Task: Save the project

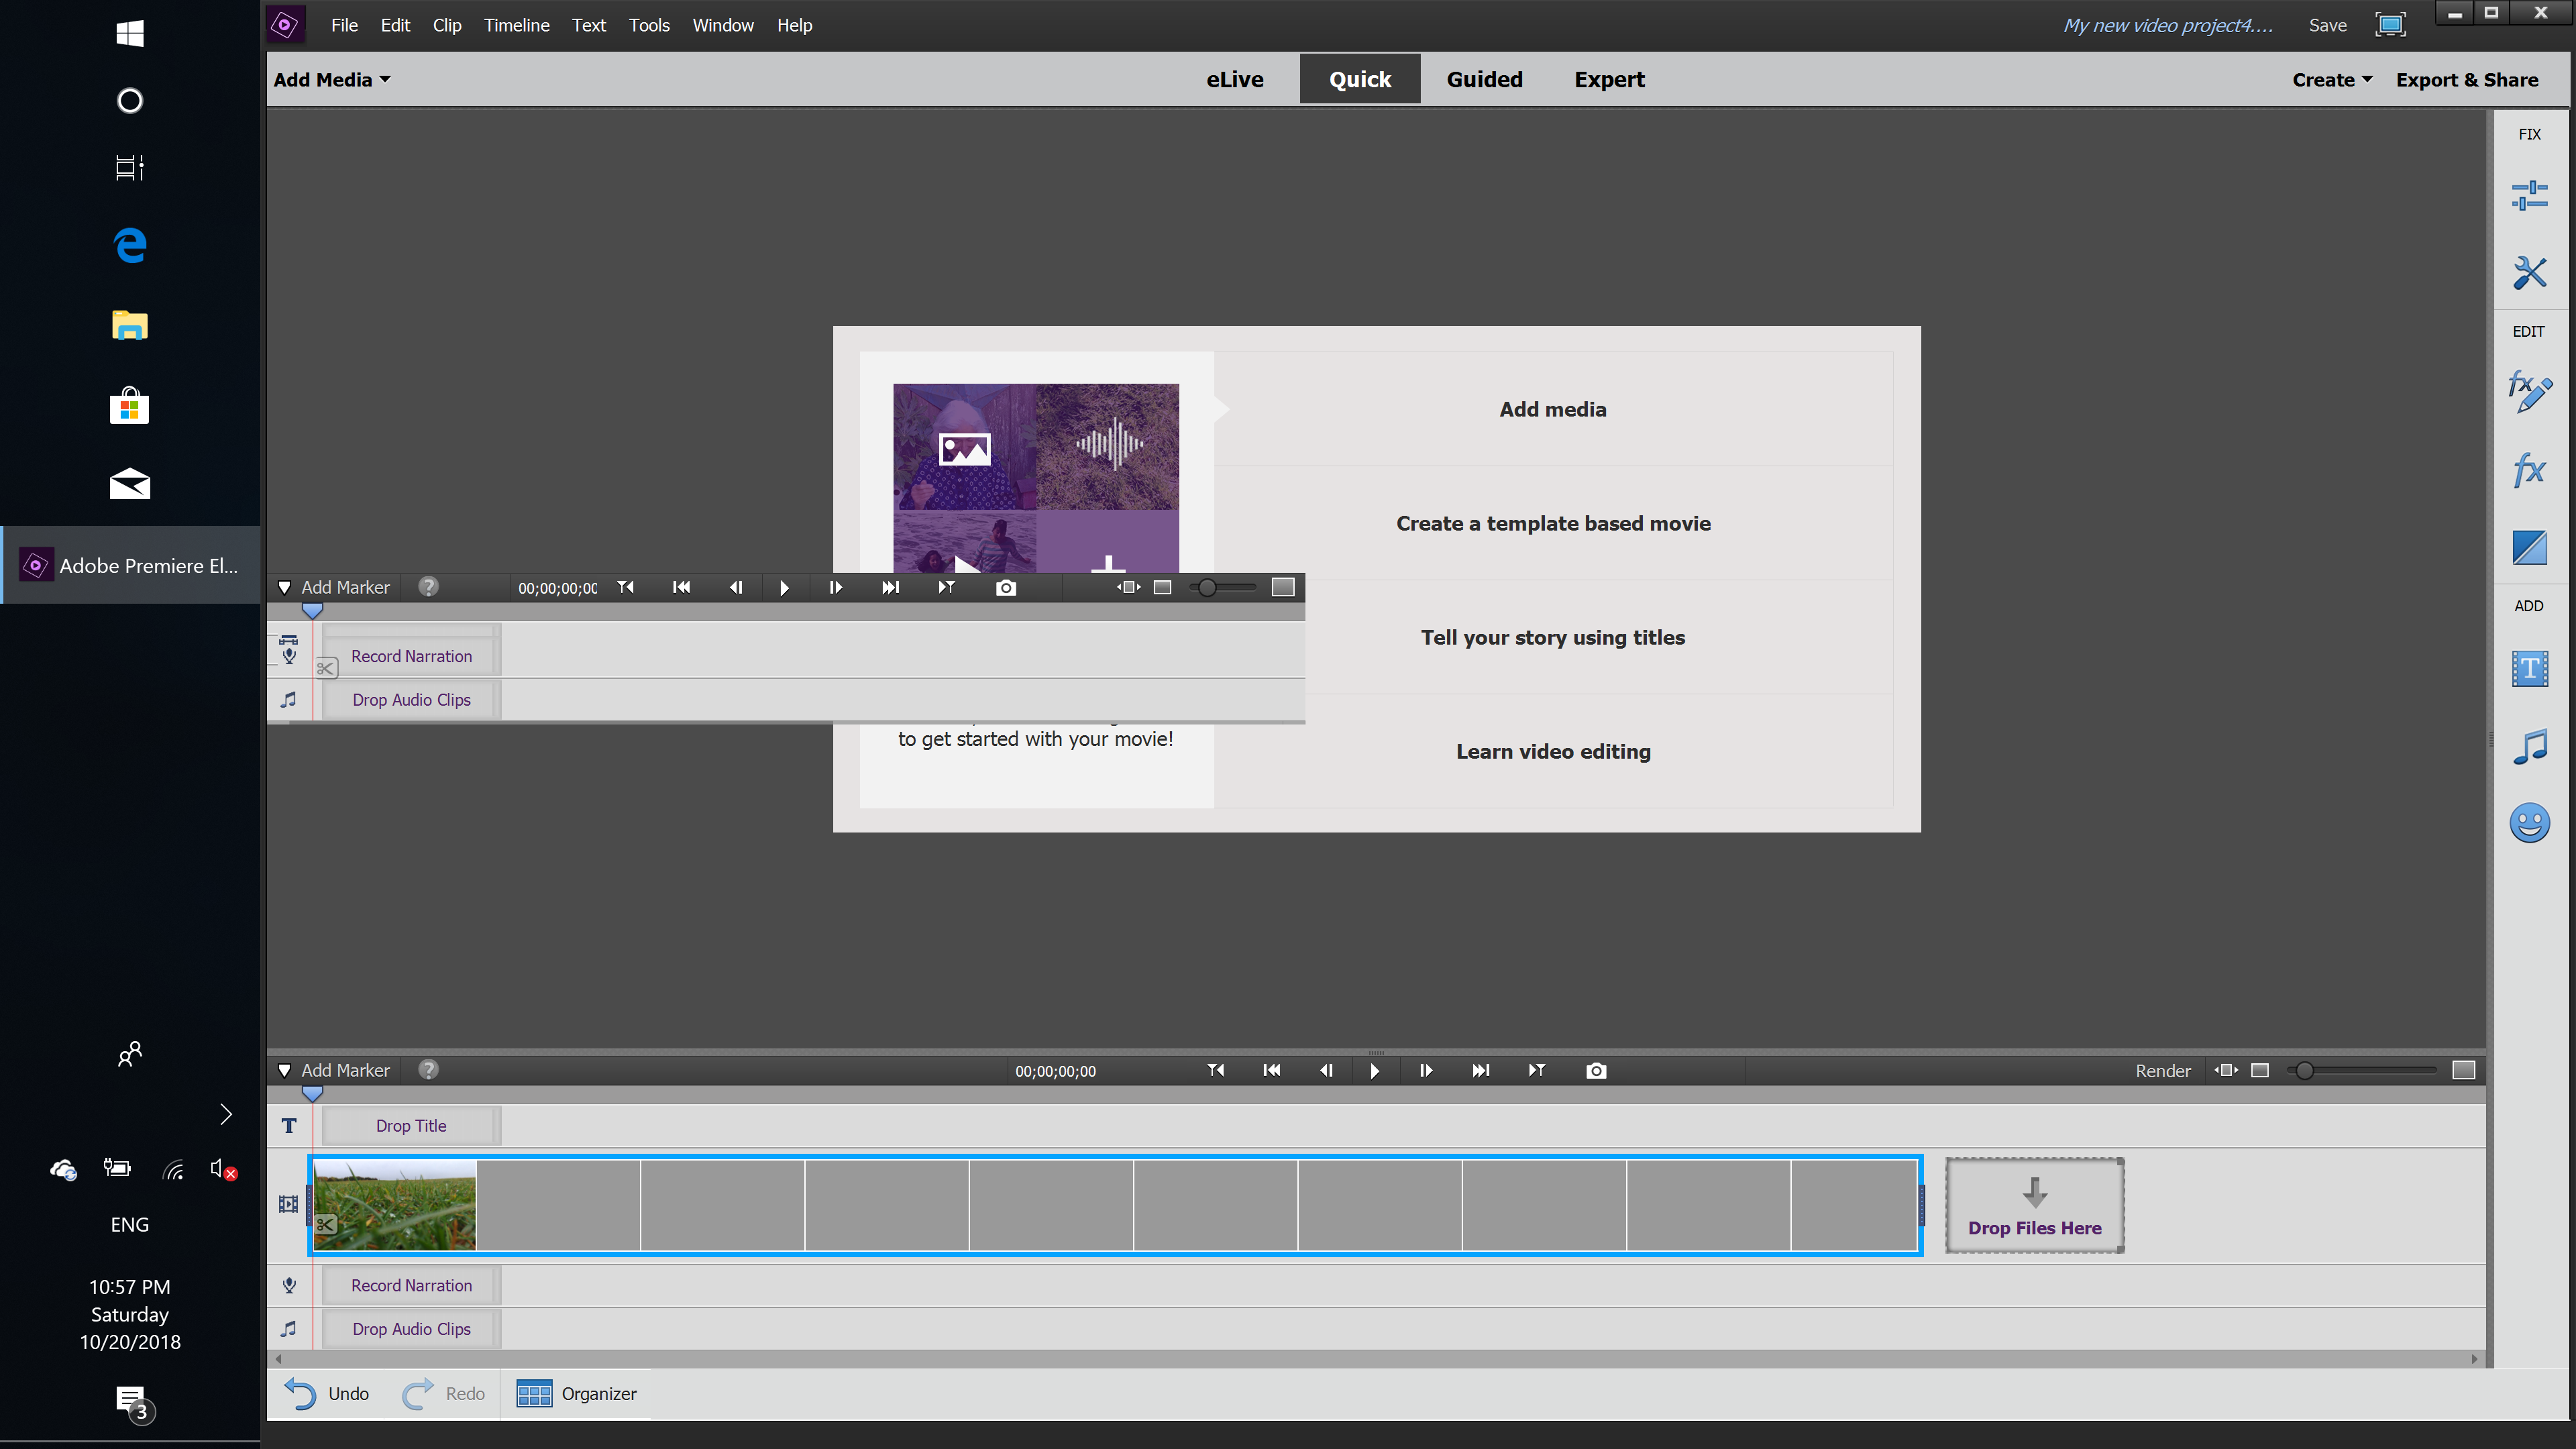Action: click(2327, 25)
